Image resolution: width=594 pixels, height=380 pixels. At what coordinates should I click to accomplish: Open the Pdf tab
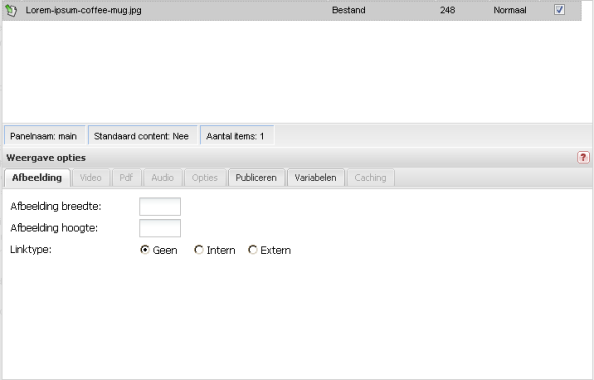pos(126,178)
